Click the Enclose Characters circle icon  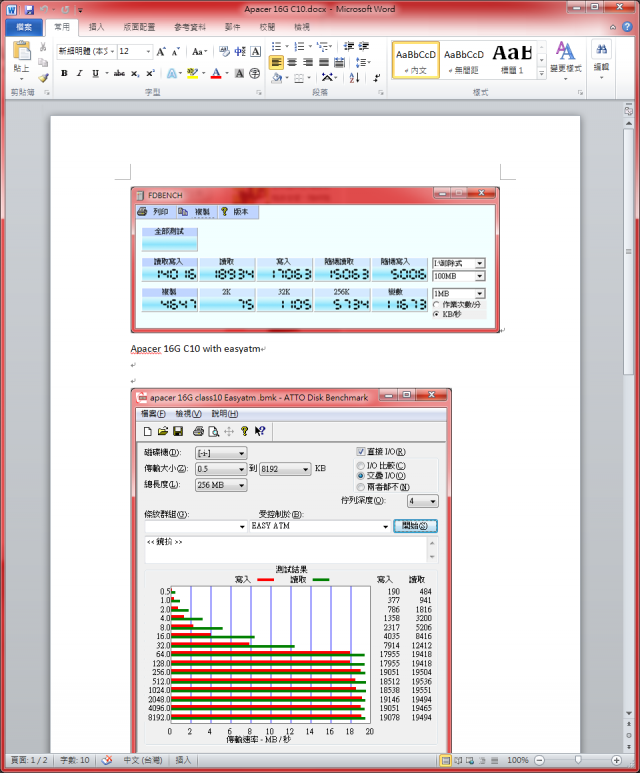click(x=255, y=74)
